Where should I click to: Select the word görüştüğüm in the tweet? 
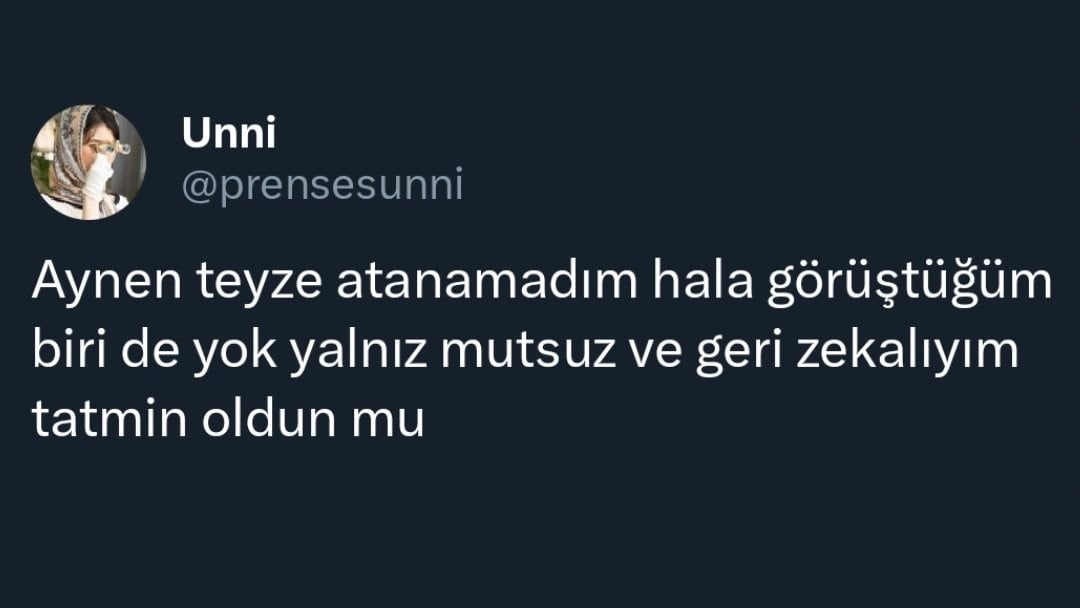[x=910, y=283]
